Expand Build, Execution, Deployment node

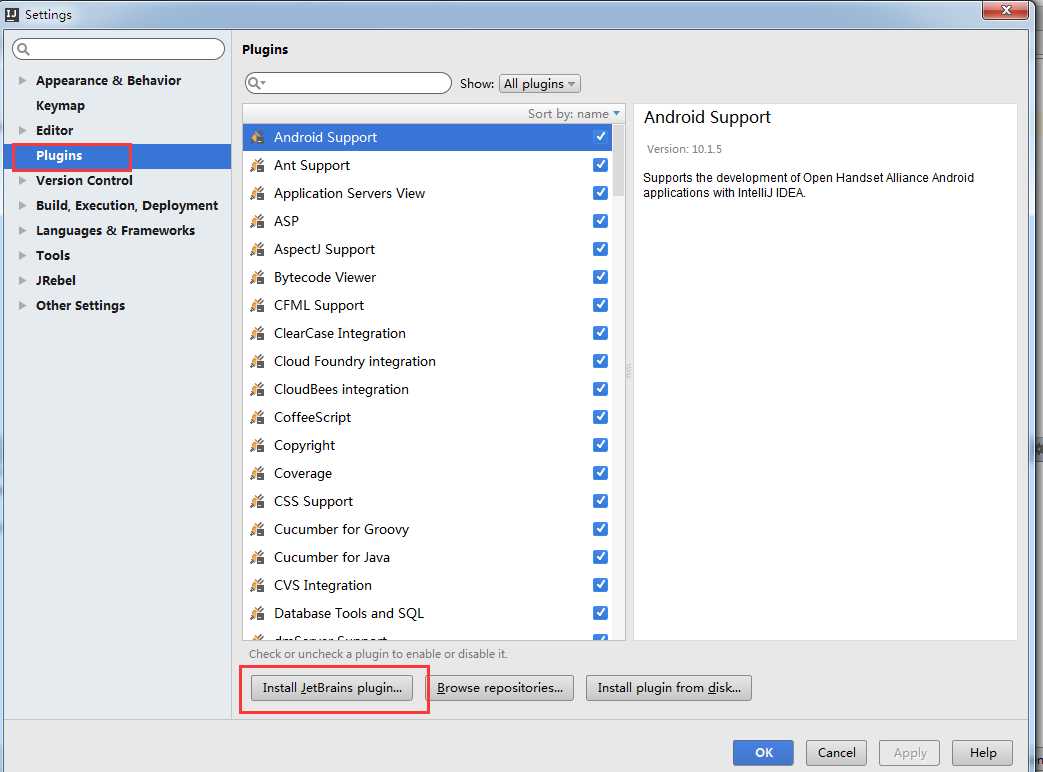23,205
